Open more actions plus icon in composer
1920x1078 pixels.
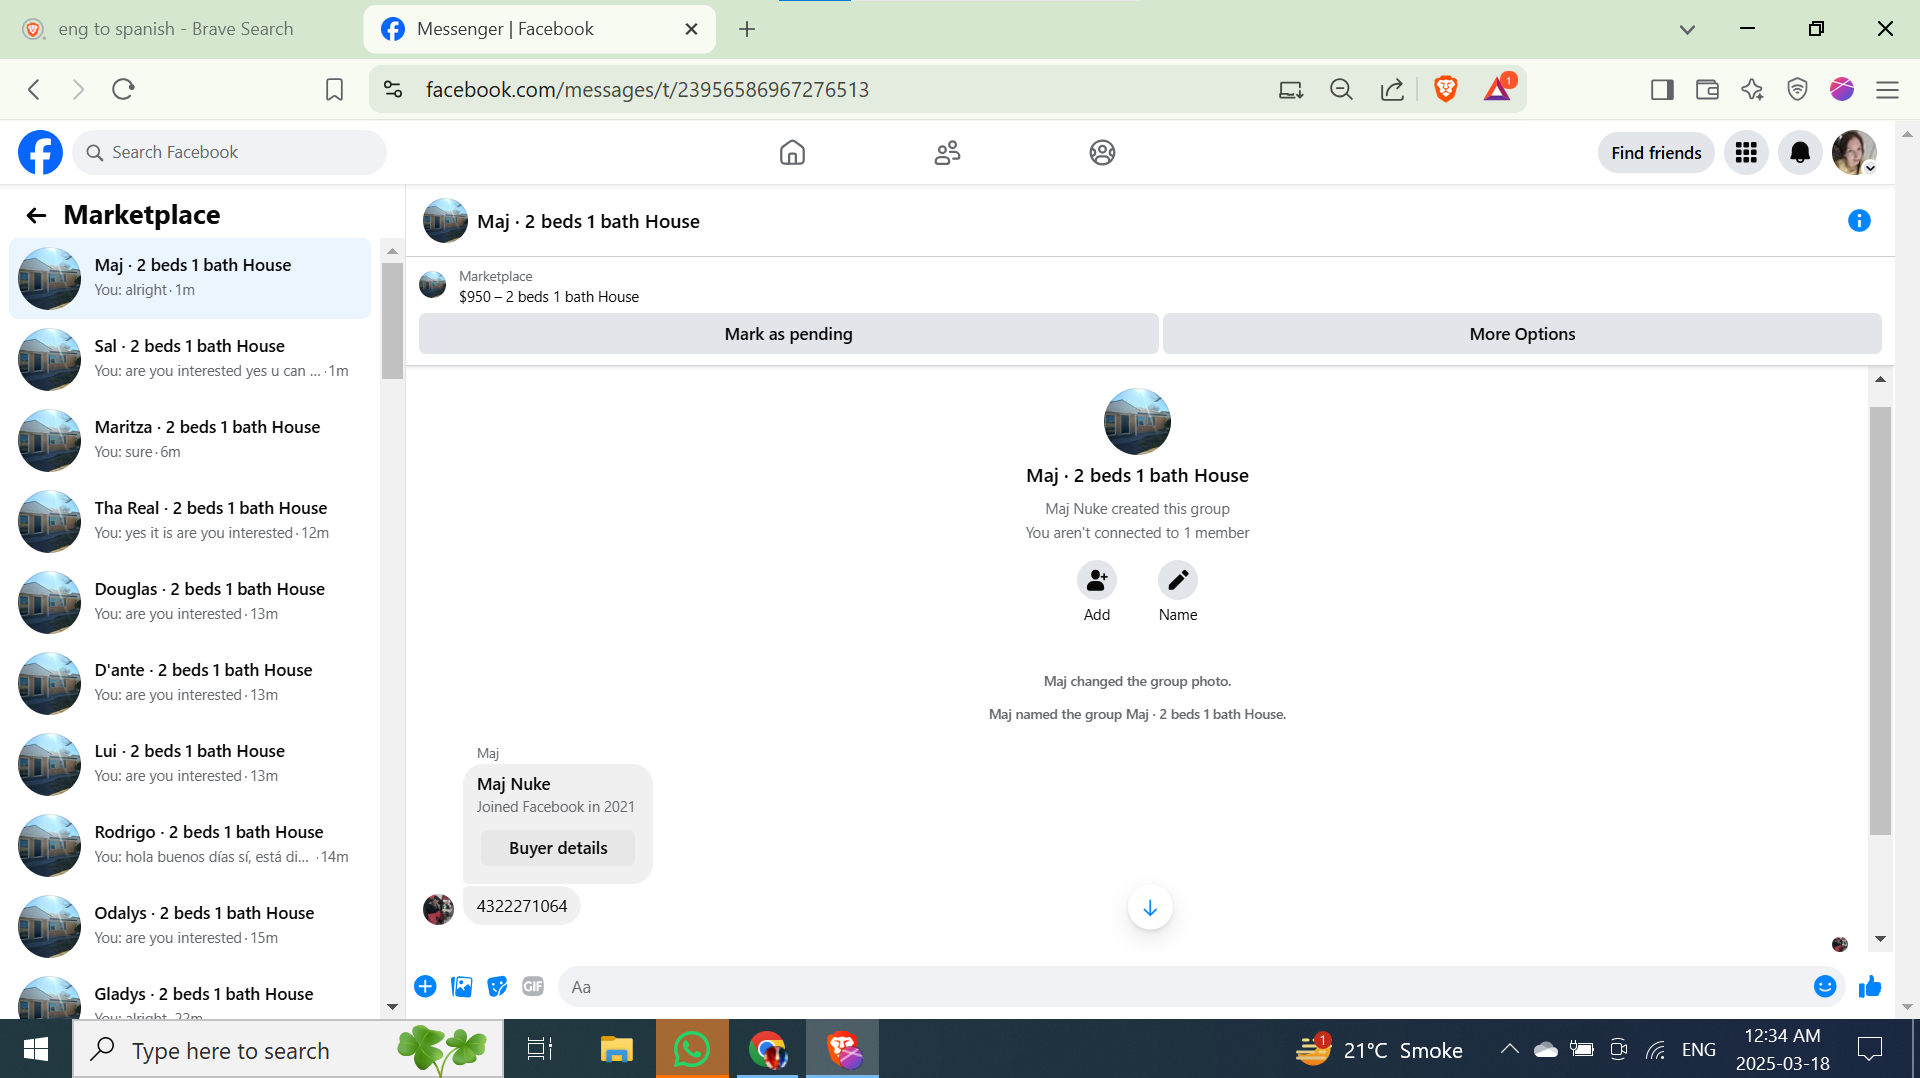click(x=425, y=987)
